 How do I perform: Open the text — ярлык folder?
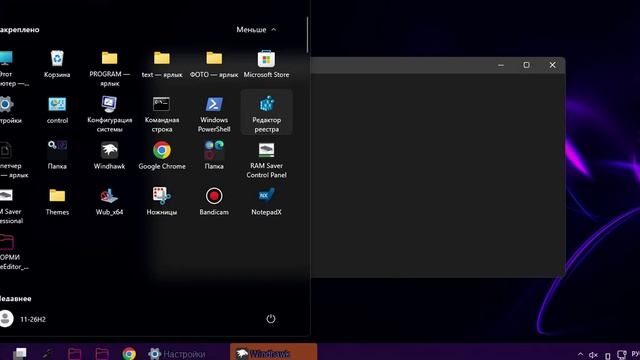[x=162, y=64]
